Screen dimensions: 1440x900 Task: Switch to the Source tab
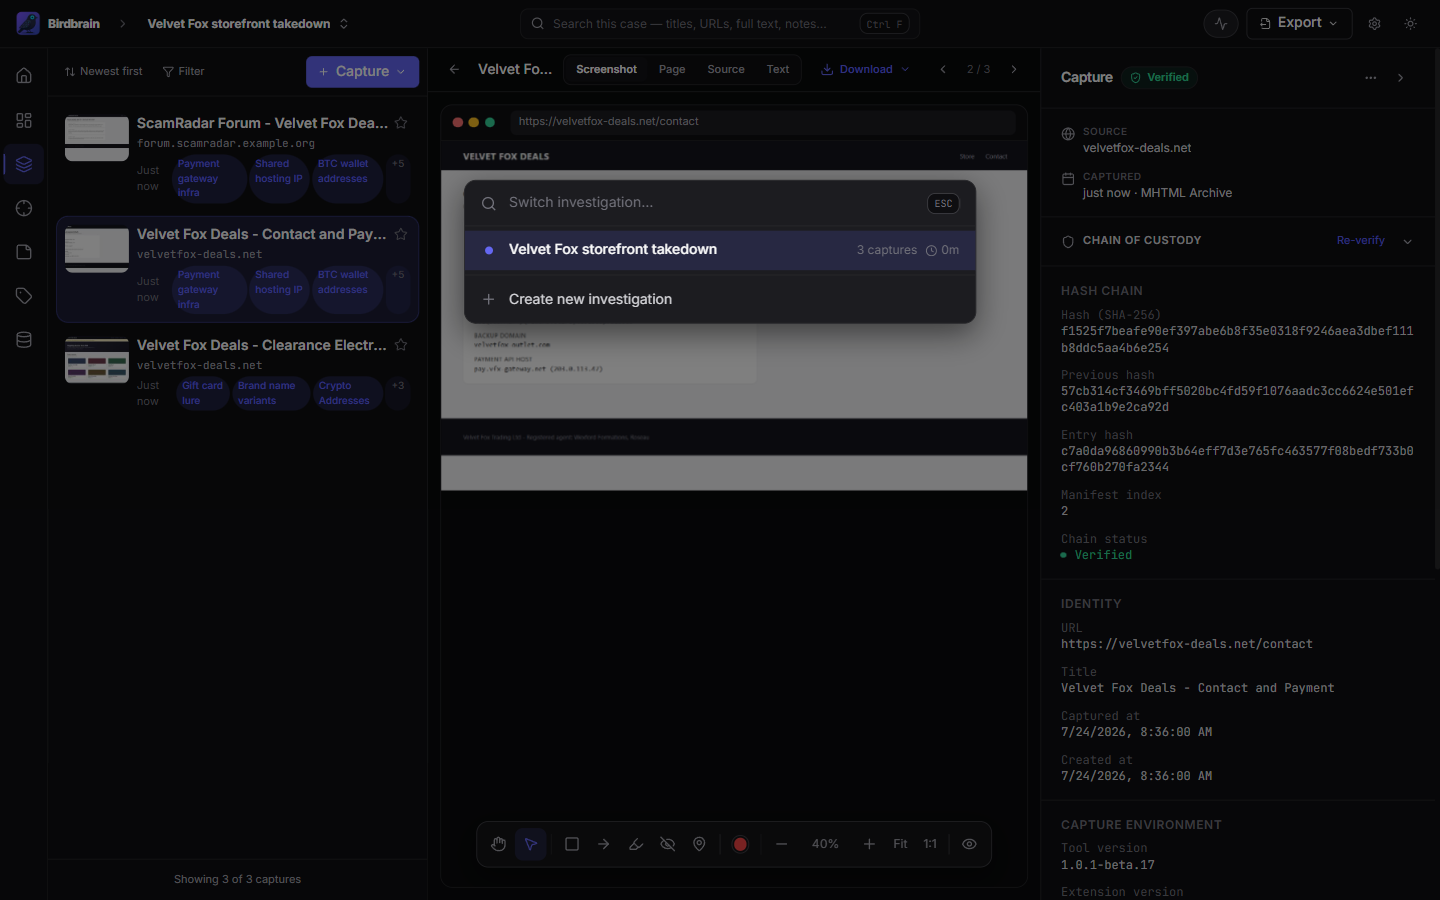tap(726, 69)
